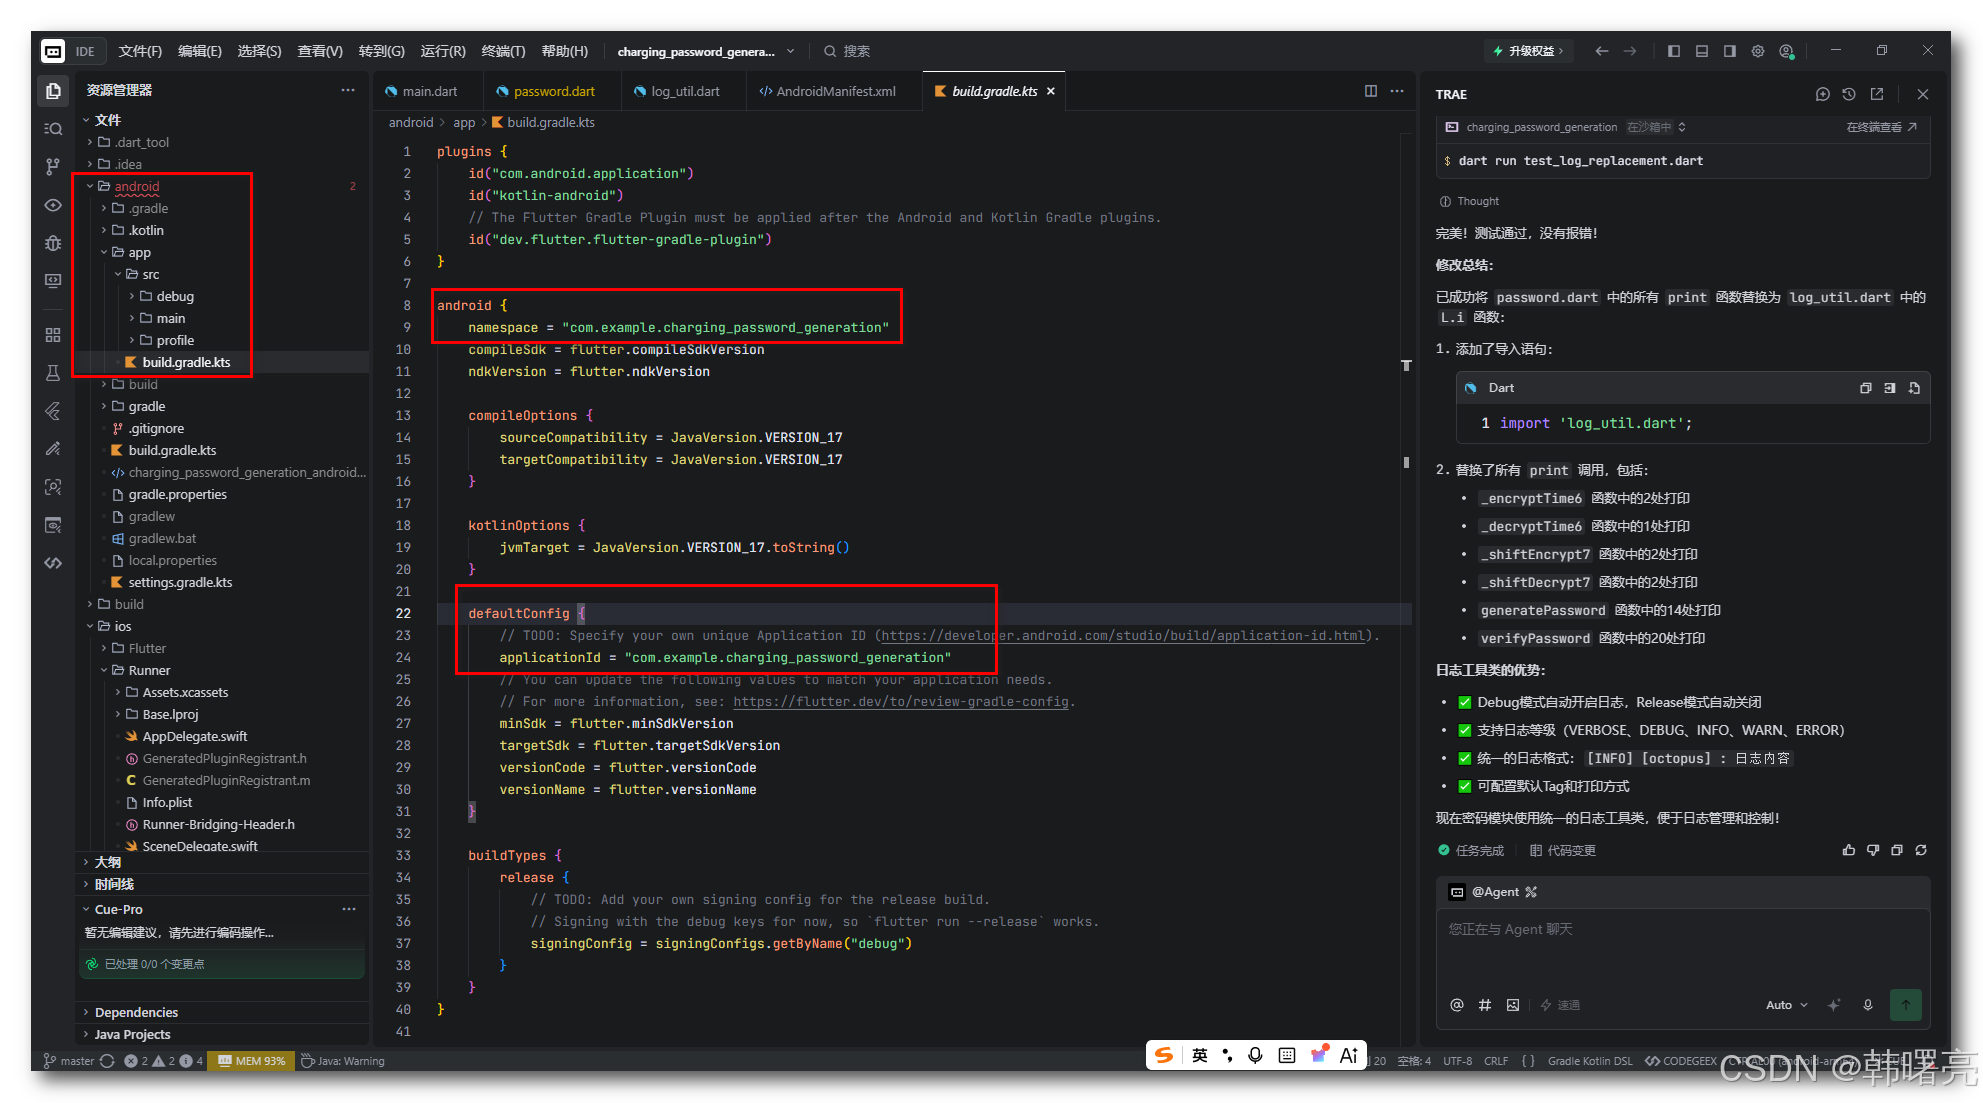
Task: Toggle the right AI sidebar layout
Action: coord(1730,51)
